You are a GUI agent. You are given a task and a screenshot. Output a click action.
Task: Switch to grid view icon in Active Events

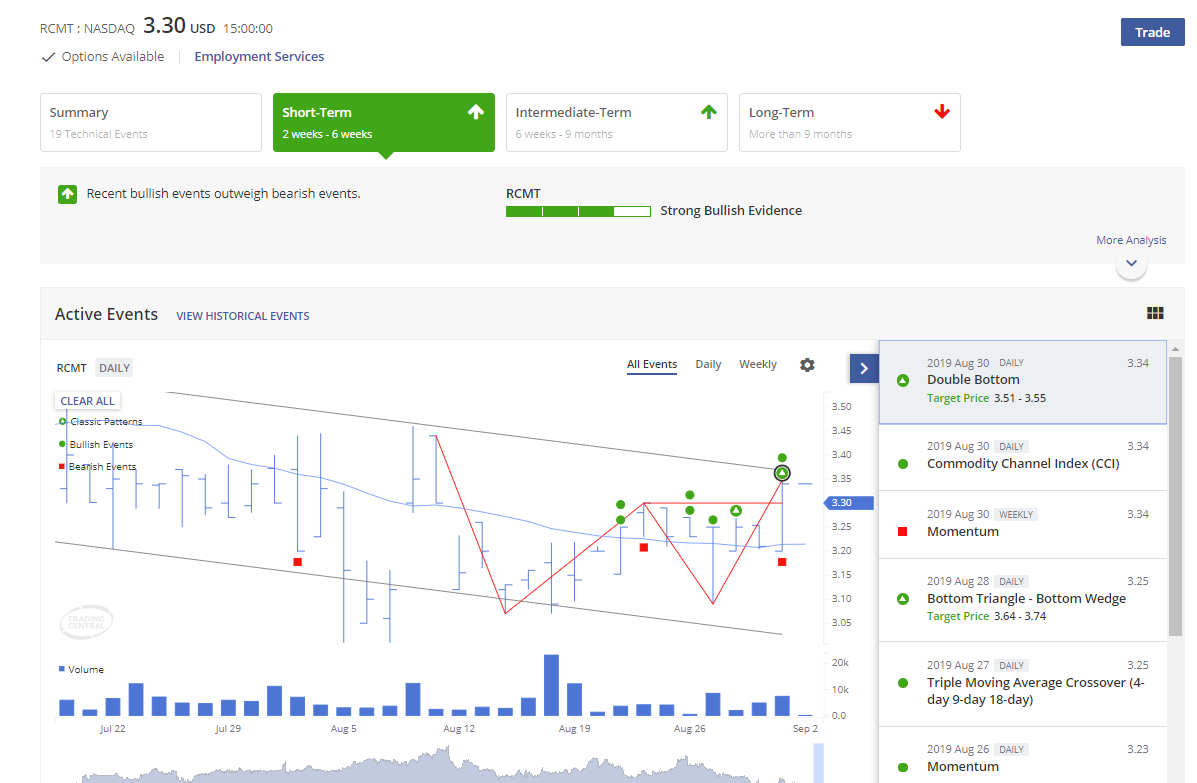(1155, 313)
